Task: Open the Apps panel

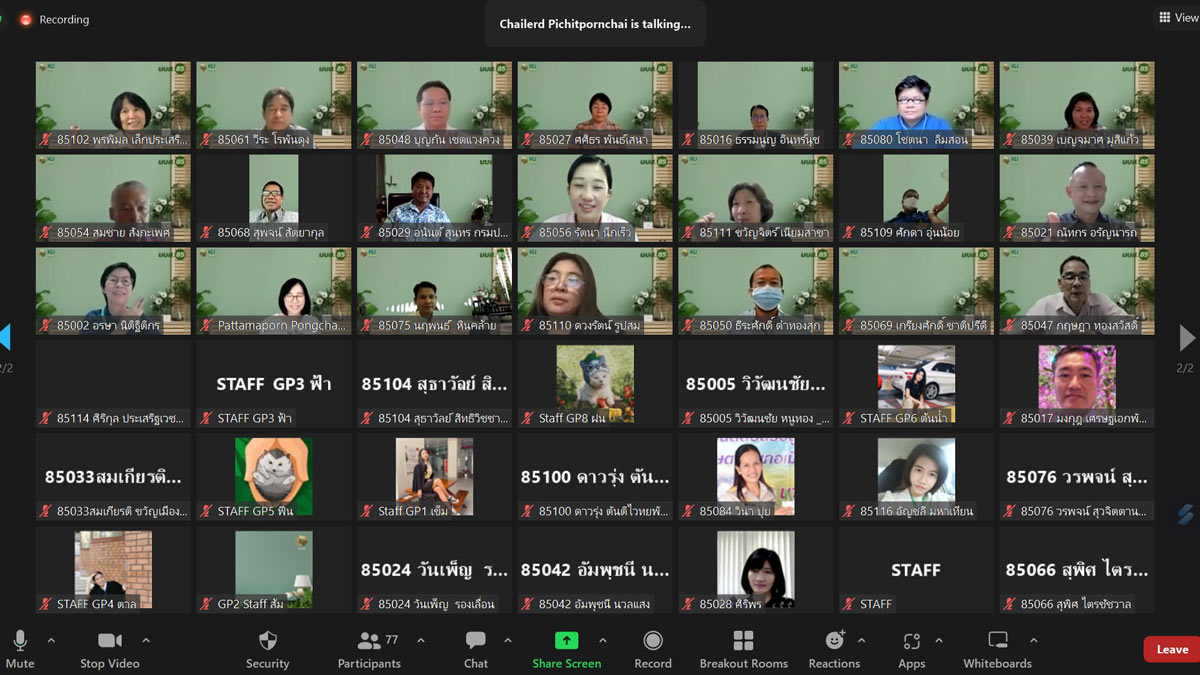Action: pyautogui.click(x=911, y=649)
